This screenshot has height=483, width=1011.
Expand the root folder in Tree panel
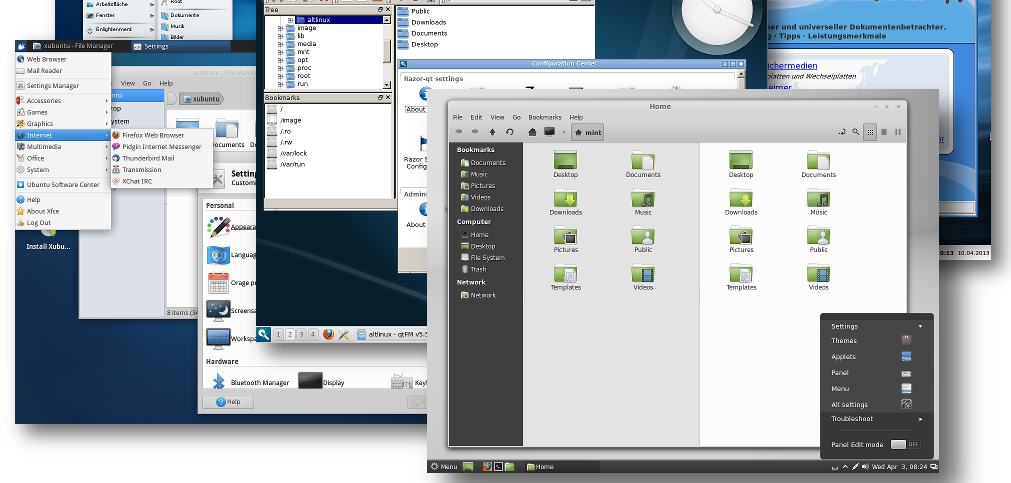[280, 76]
